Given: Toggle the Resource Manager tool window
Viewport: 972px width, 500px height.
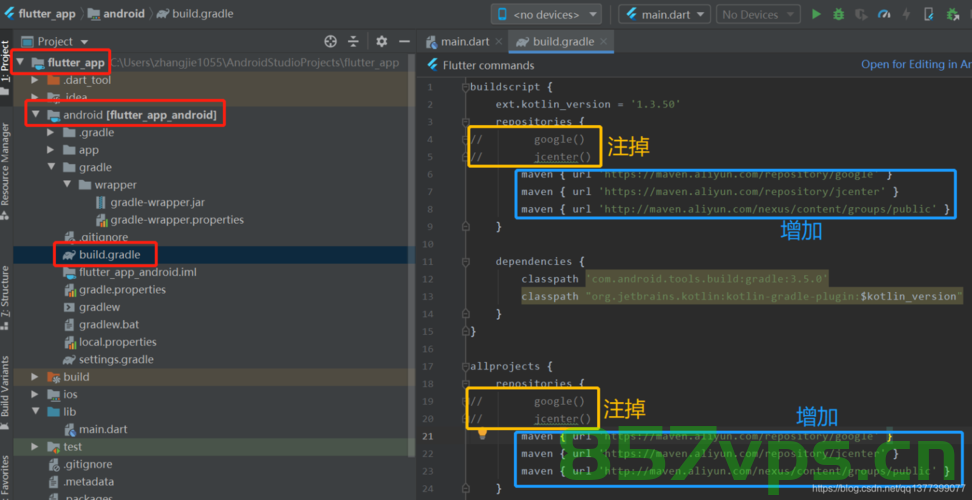Looking at the screenshot, I should 5,170.
